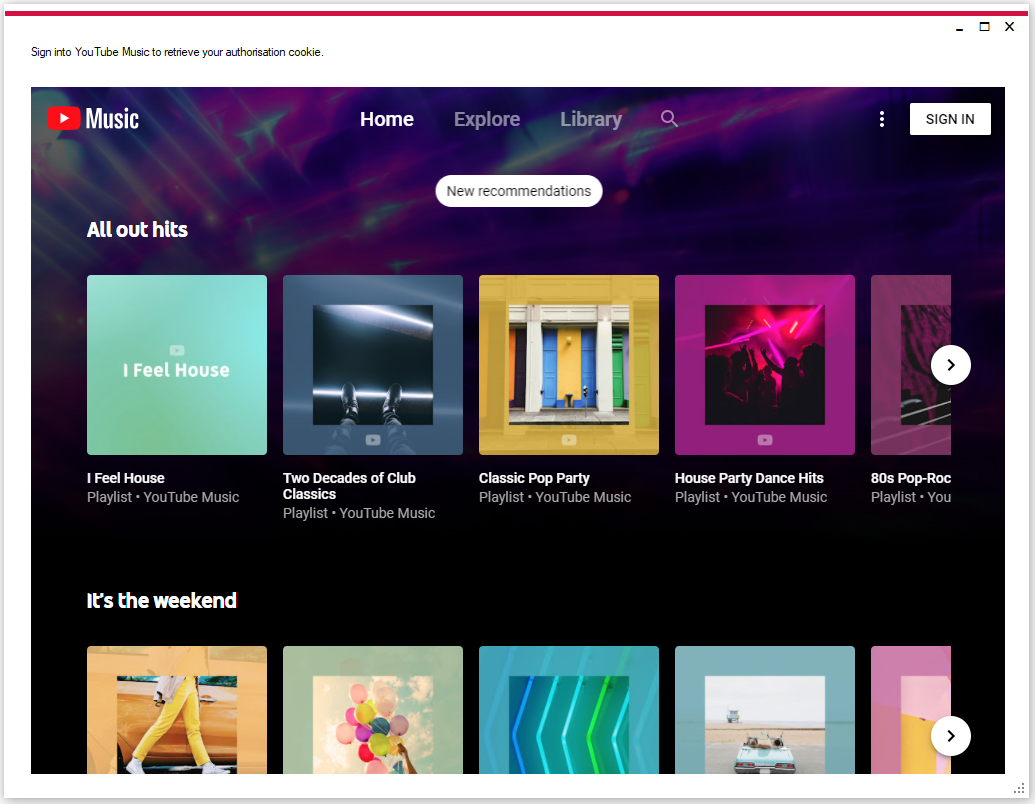Click House Party Dance Hits title
This screenshot has width=1035, height=804.
(x=749, y=478)
